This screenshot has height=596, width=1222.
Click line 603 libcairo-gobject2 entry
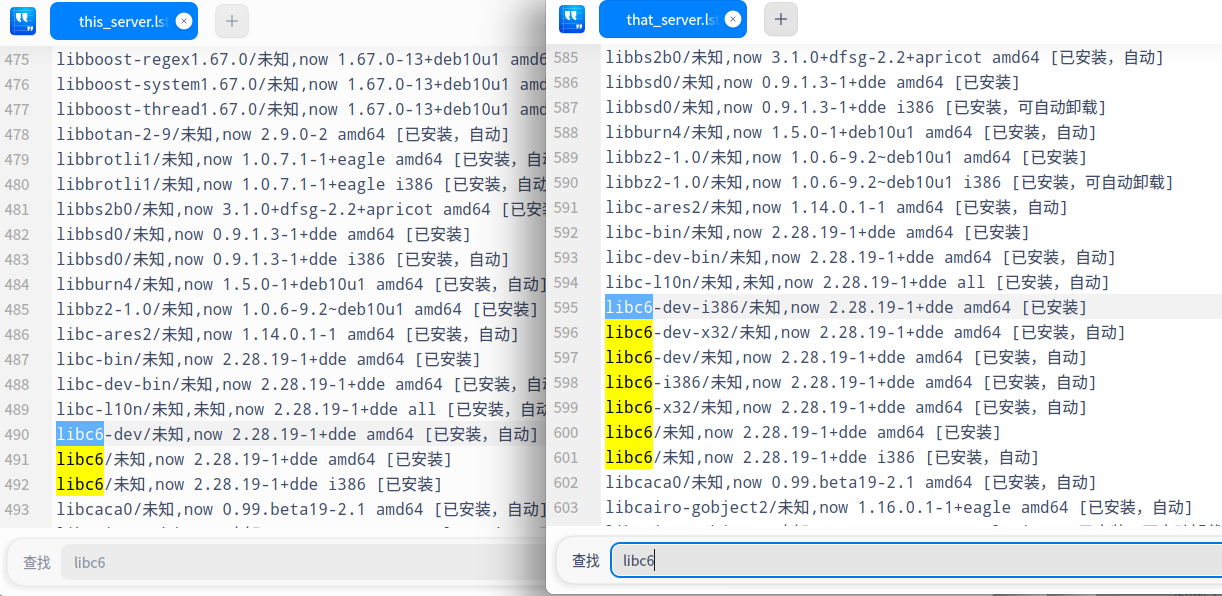click(x=899, y=507)
